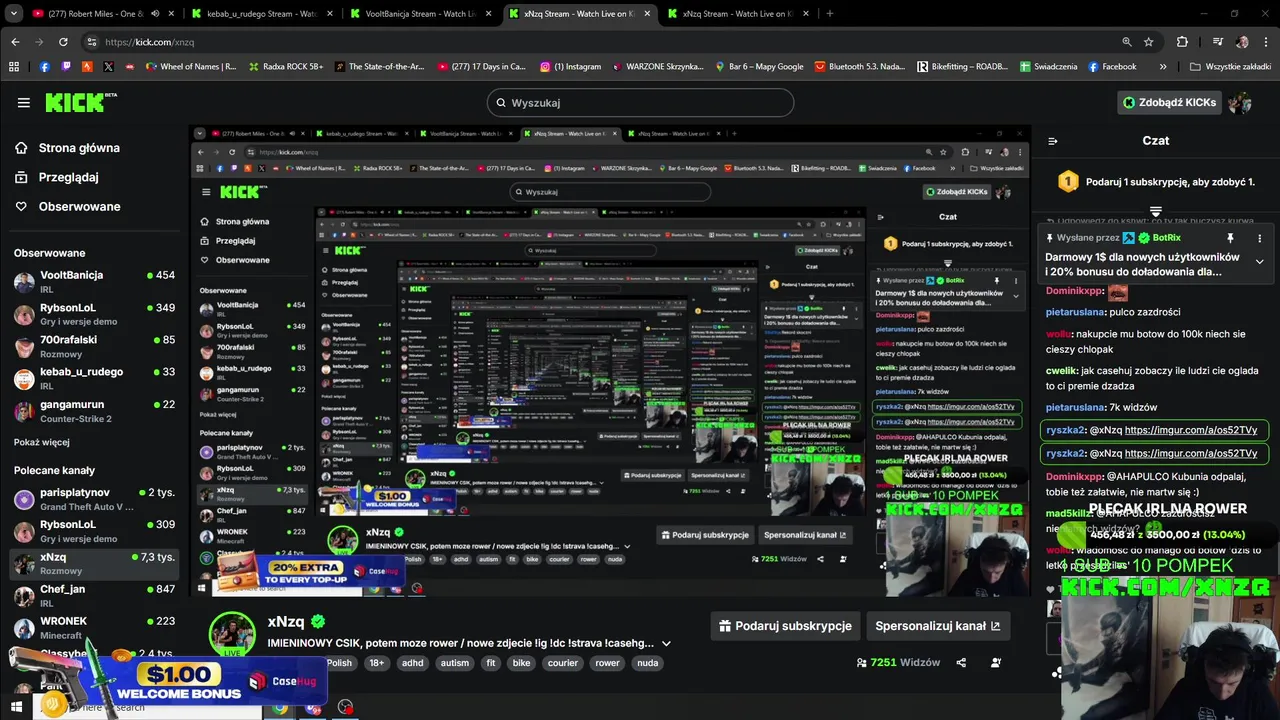Click the xNzq streamer avatar with LIVE badge
Screen dimensions: 1280x720
click(x=232, y=635)
